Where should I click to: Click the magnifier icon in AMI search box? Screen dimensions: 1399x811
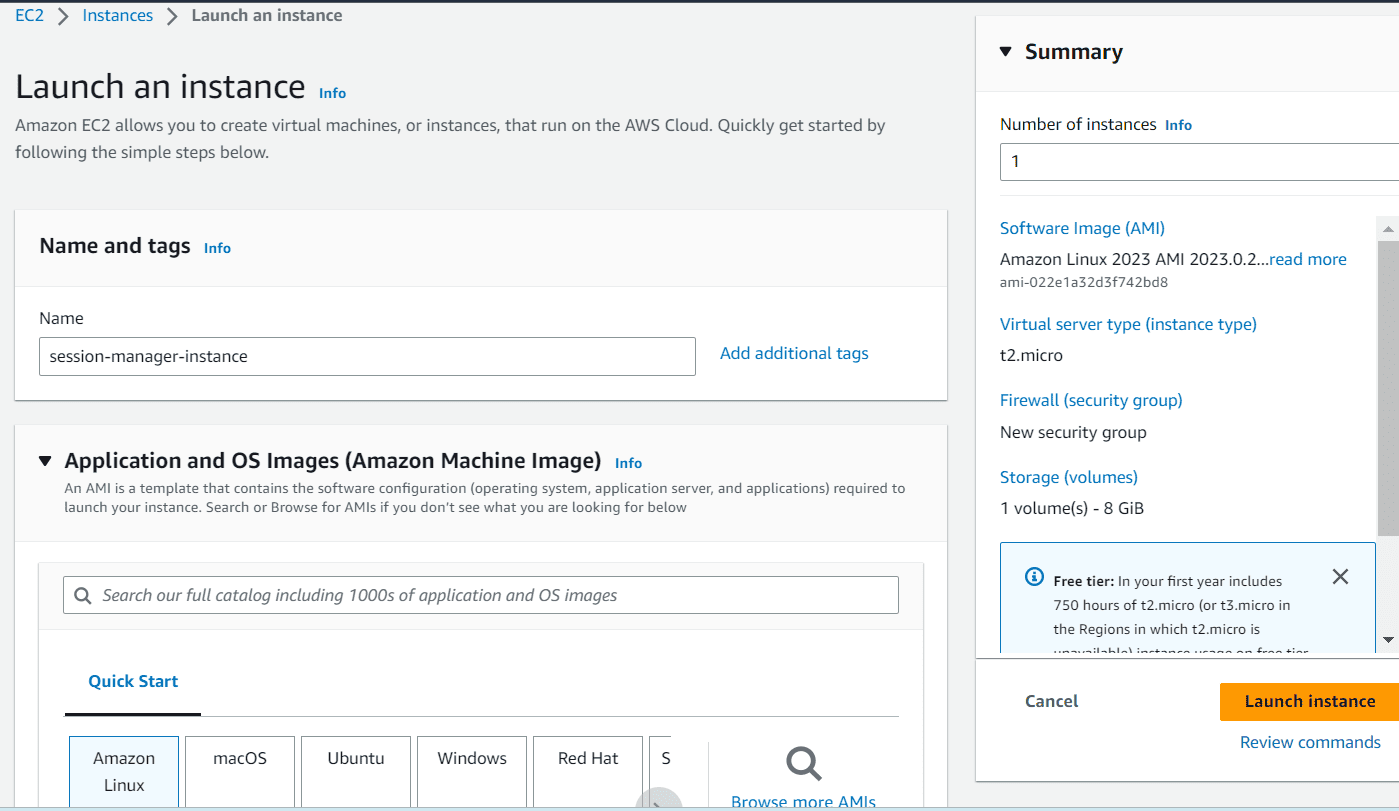coord(82,595)
